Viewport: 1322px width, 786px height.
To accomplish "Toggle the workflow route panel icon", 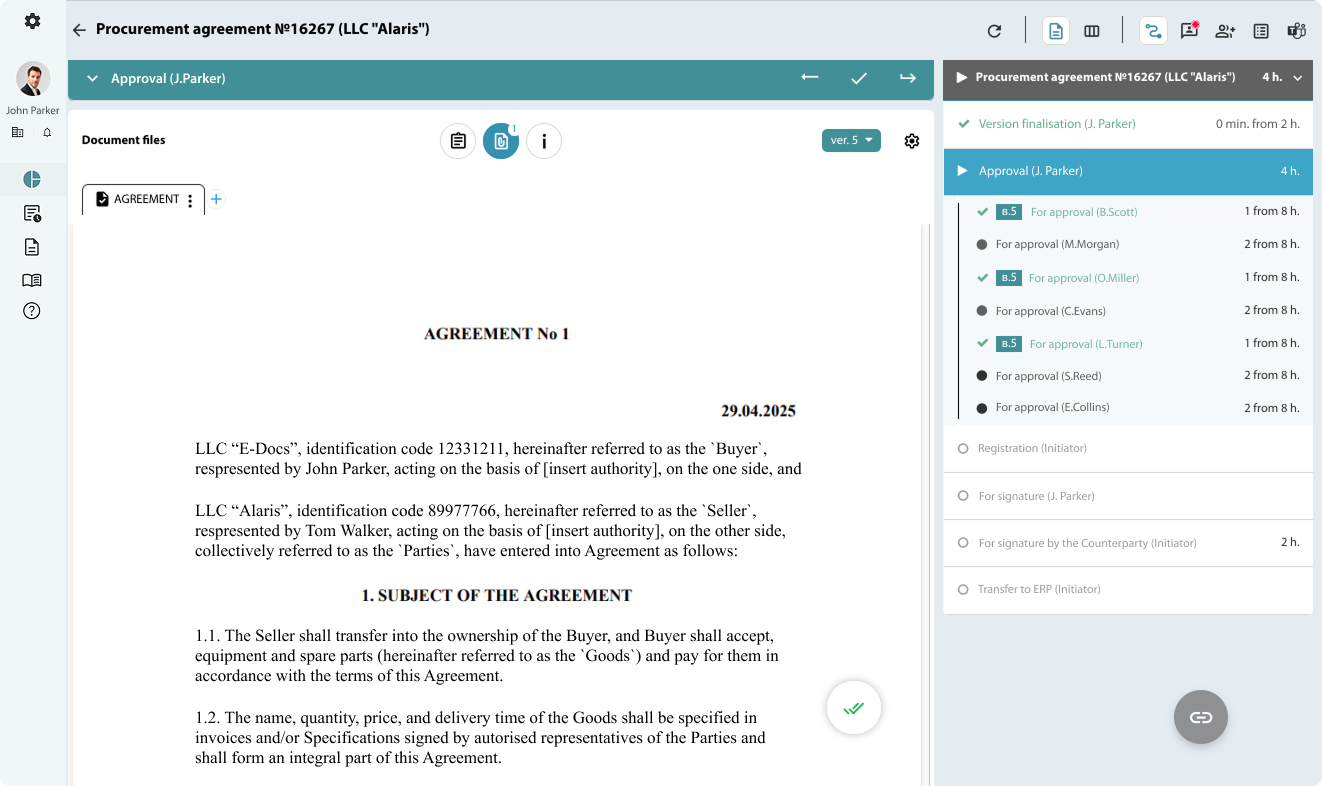I will pos(1153,31).
